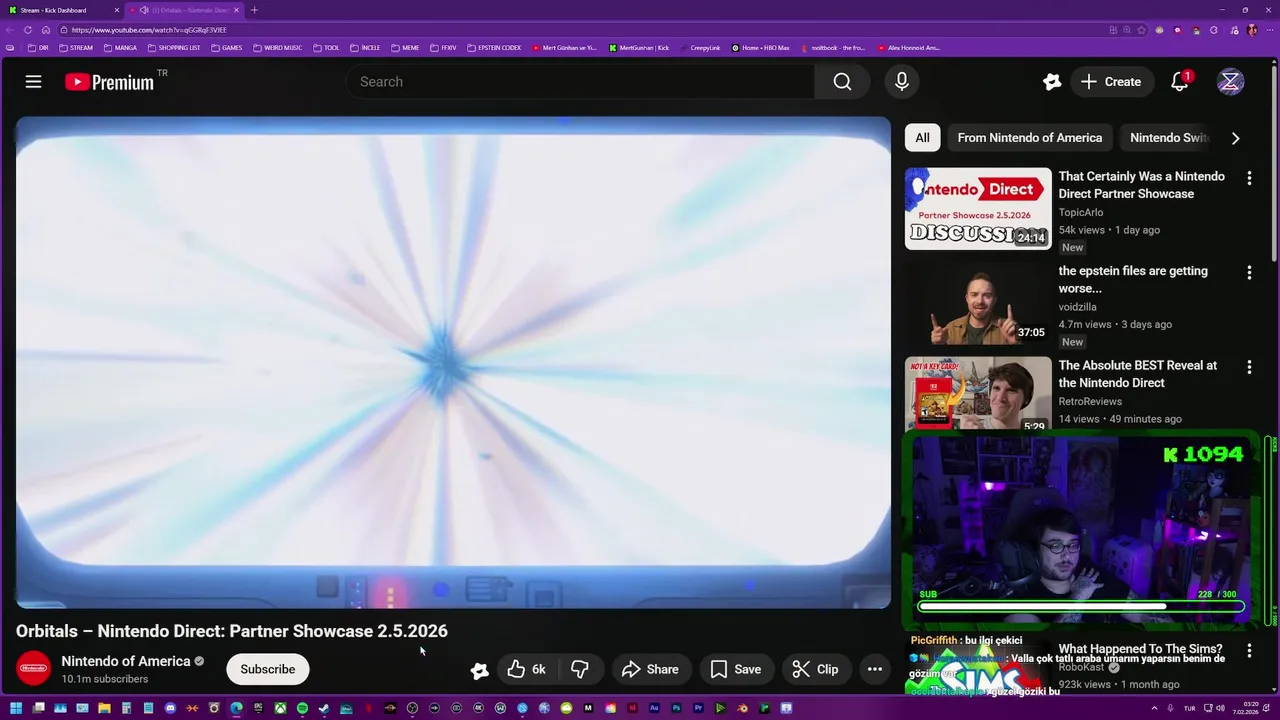The height and width of the screenshot is (720, 1280).
Task: Open Xbox app from the taskbar
Action: click(280, 708)
